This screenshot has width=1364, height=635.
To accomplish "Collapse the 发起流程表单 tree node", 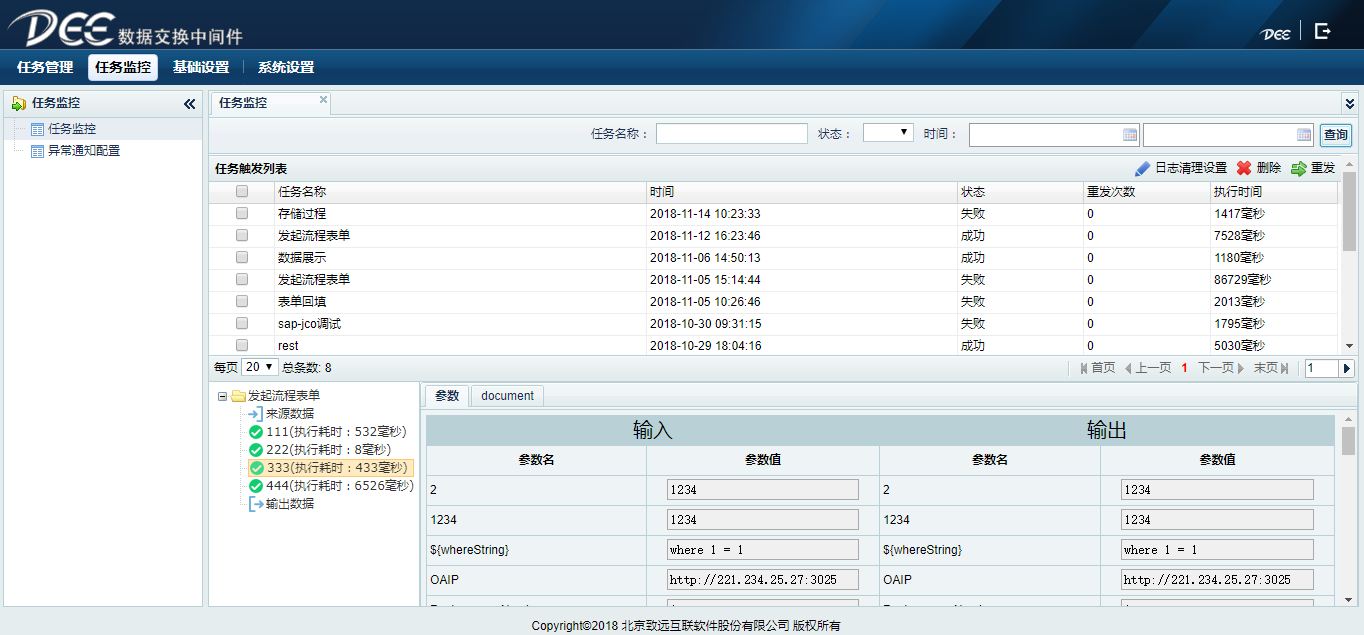I will tap(222, 396).
